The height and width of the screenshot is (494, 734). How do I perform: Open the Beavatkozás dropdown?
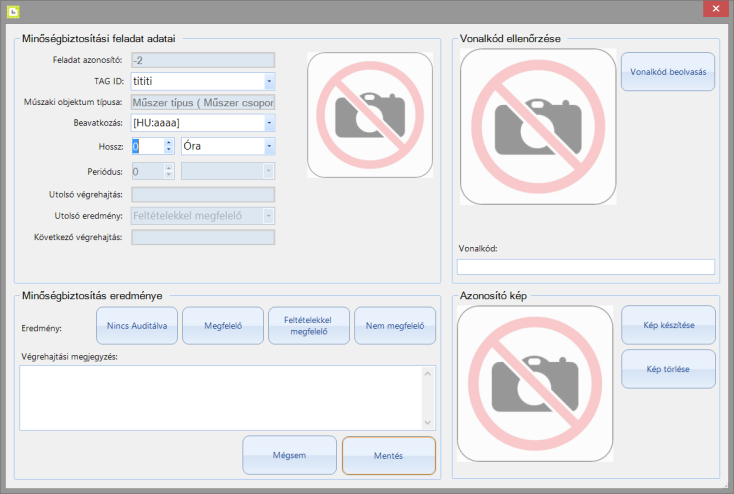(269, 123)
